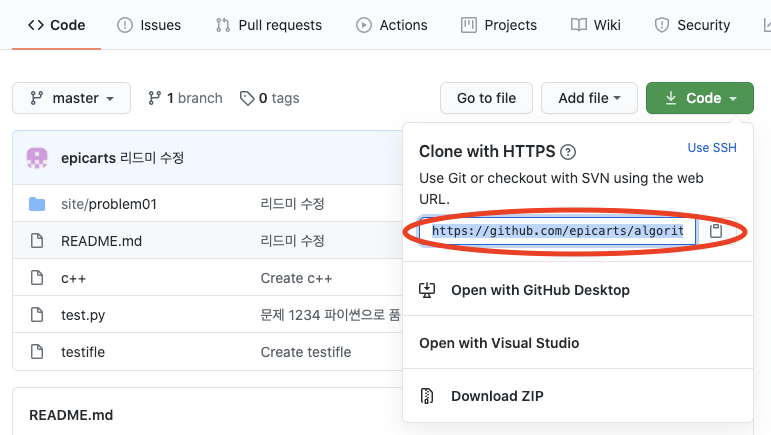Toggle the green Code dropdown button
The height and width of the screenshot is (435, 771).
pos(700,98)
